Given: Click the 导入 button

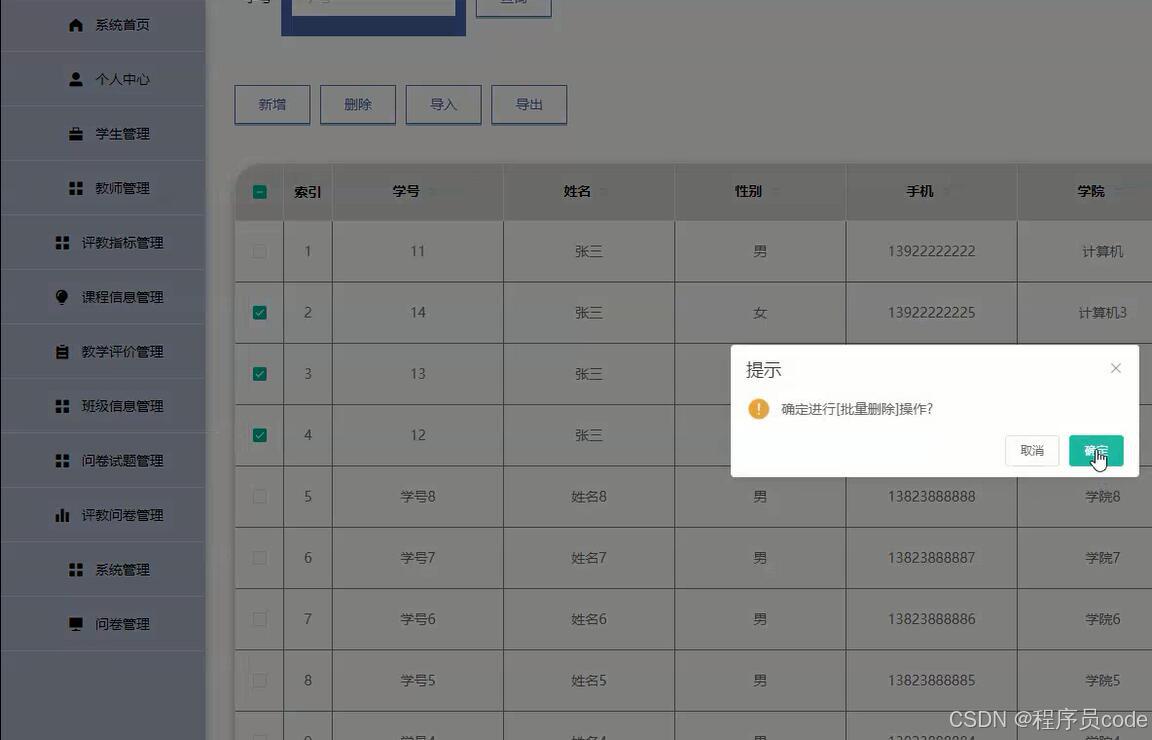Looking at the screenshot, I should 443,104.
